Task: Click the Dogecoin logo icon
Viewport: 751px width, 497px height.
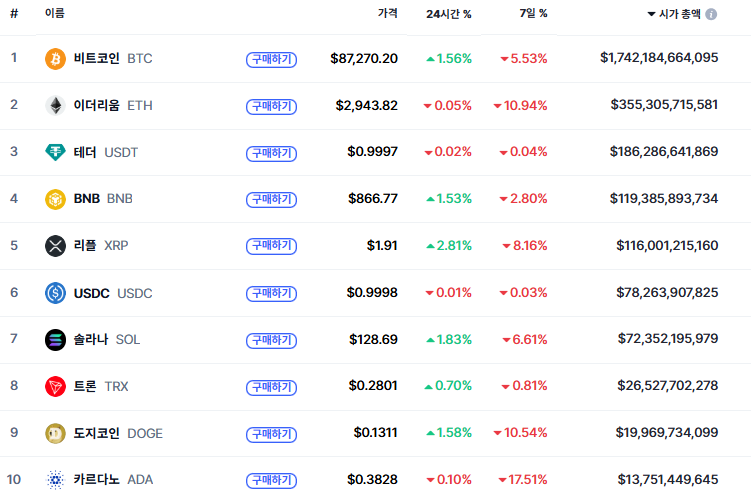Action: [55, 433]
